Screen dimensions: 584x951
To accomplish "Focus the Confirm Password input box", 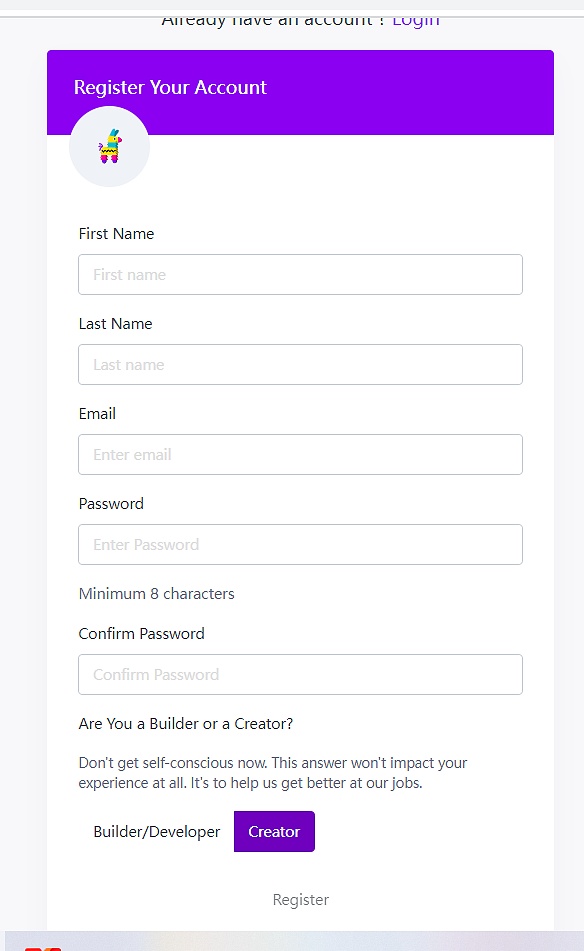I will pos(300,674).
